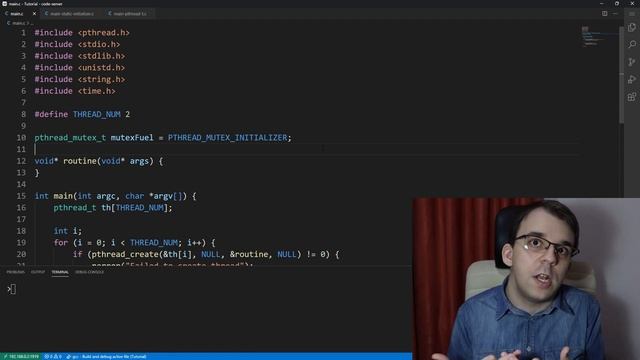
Task: Close the main.c editor tab
Action: pos(34,13)
